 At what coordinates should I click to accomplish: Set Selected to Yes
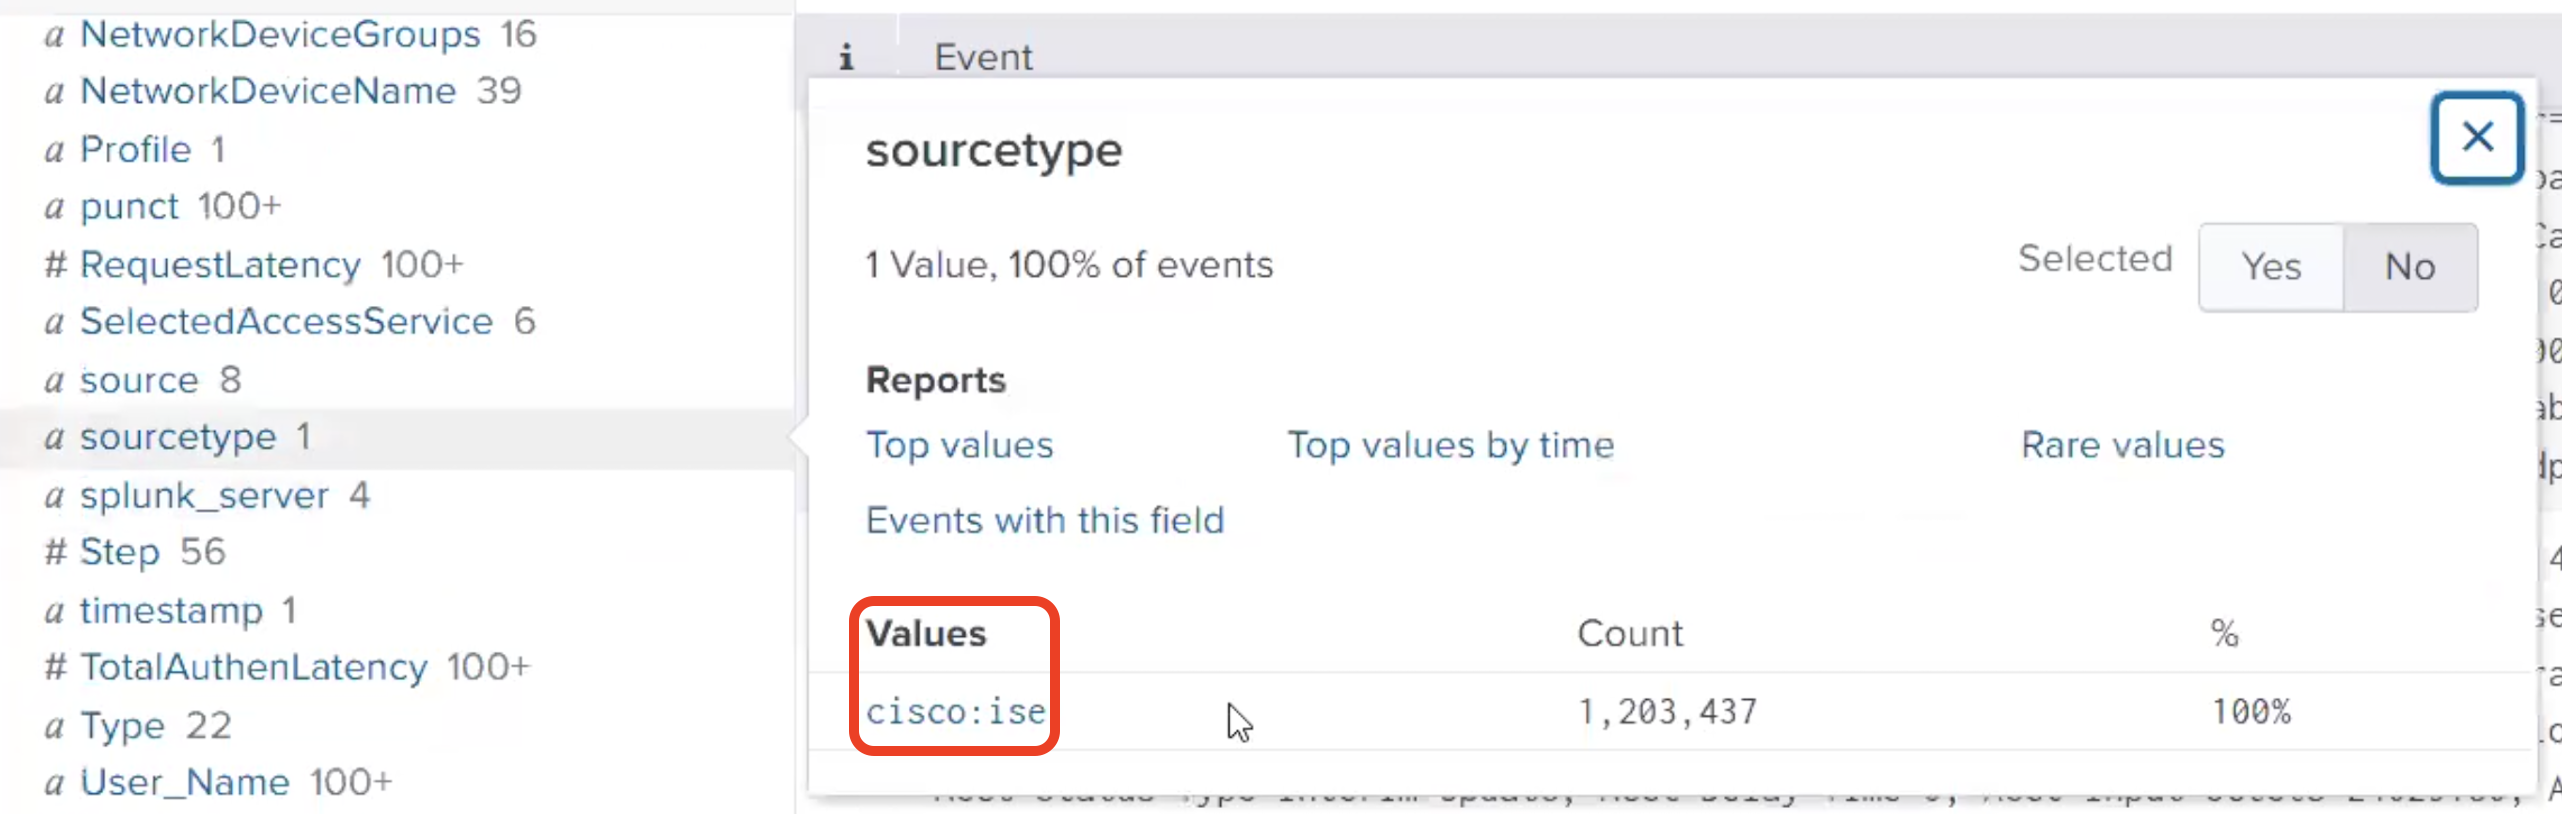point(2270,267)
